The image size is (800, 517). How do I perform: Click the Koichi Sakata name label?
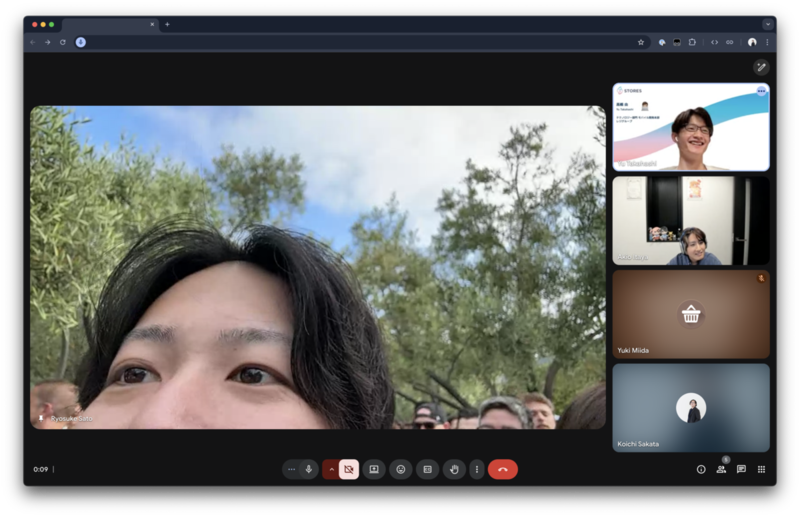[638, 444]
